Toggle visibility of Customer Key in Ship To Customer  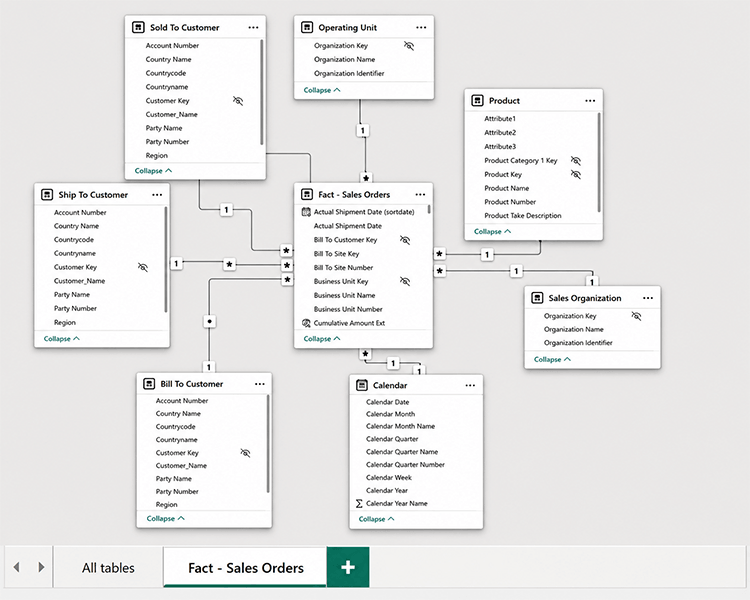point(143,267)
